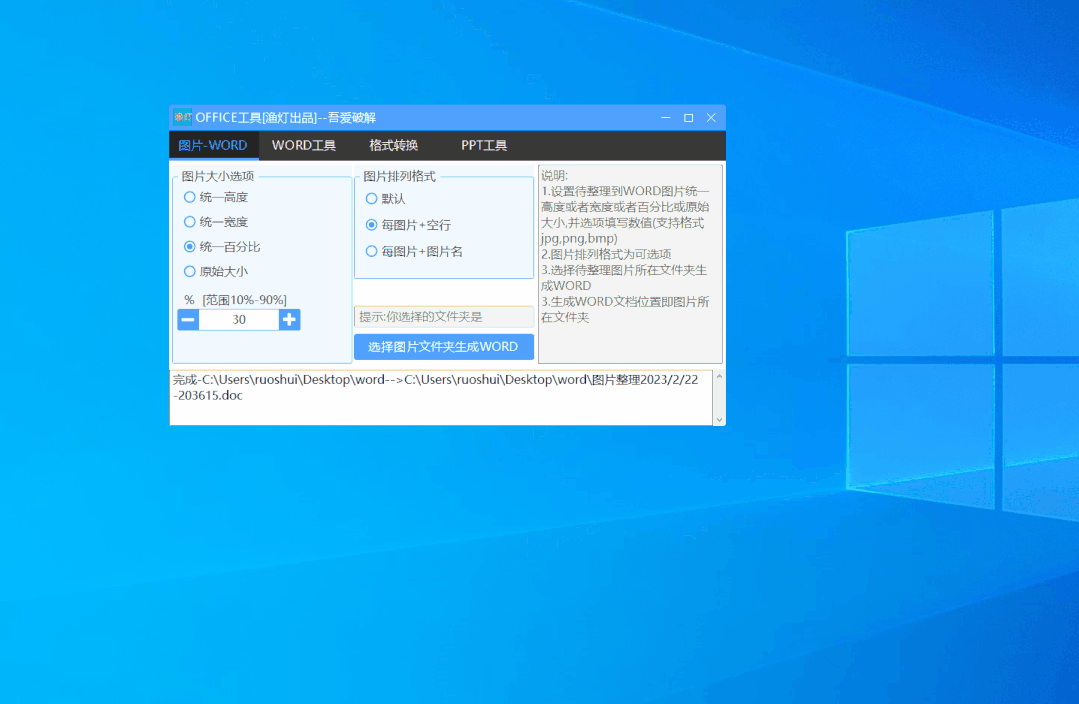Click the log scrollbar down arrow
The image size is (1079, 704).
pyautogui.click(x=719, y=419)
